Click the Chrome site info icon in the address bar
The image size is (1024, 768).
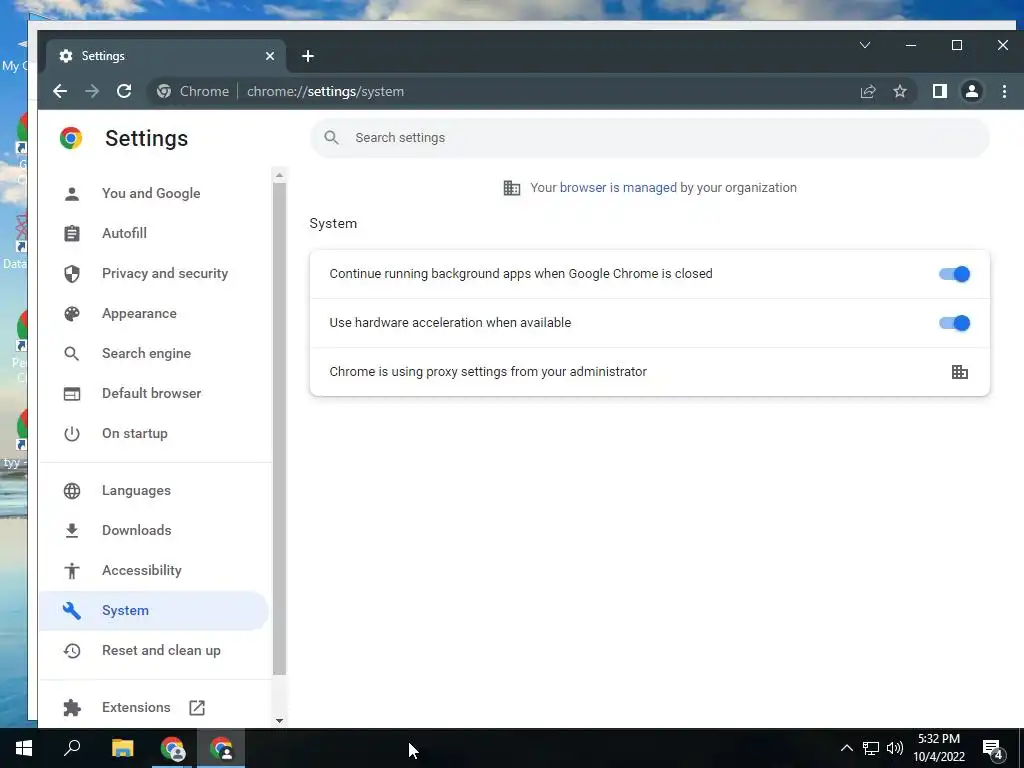164,91
